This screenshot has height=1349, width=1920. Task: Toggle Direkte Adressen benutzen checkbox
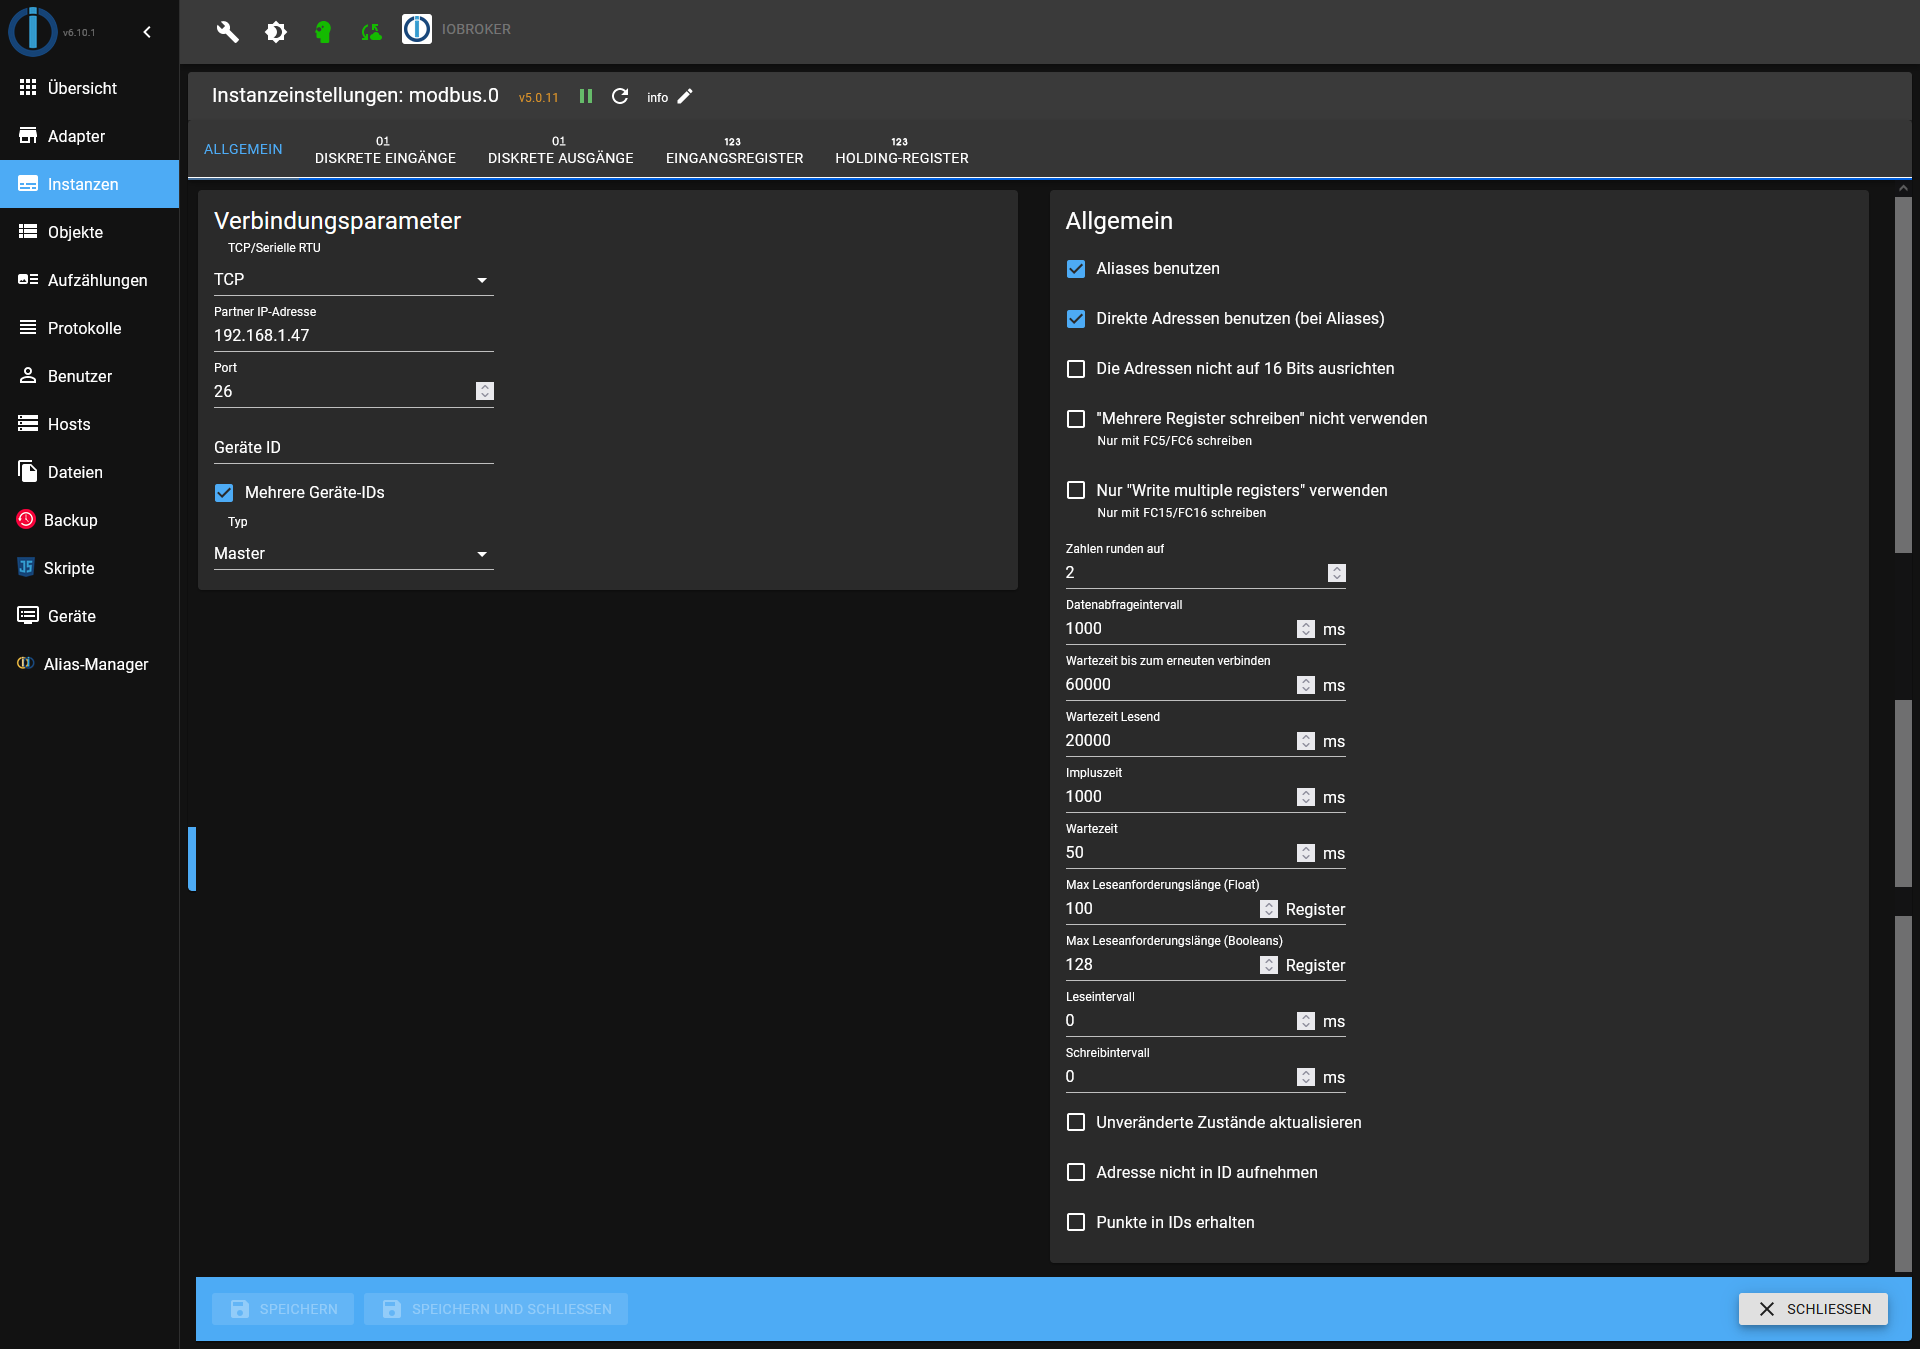click(1076, 319)
